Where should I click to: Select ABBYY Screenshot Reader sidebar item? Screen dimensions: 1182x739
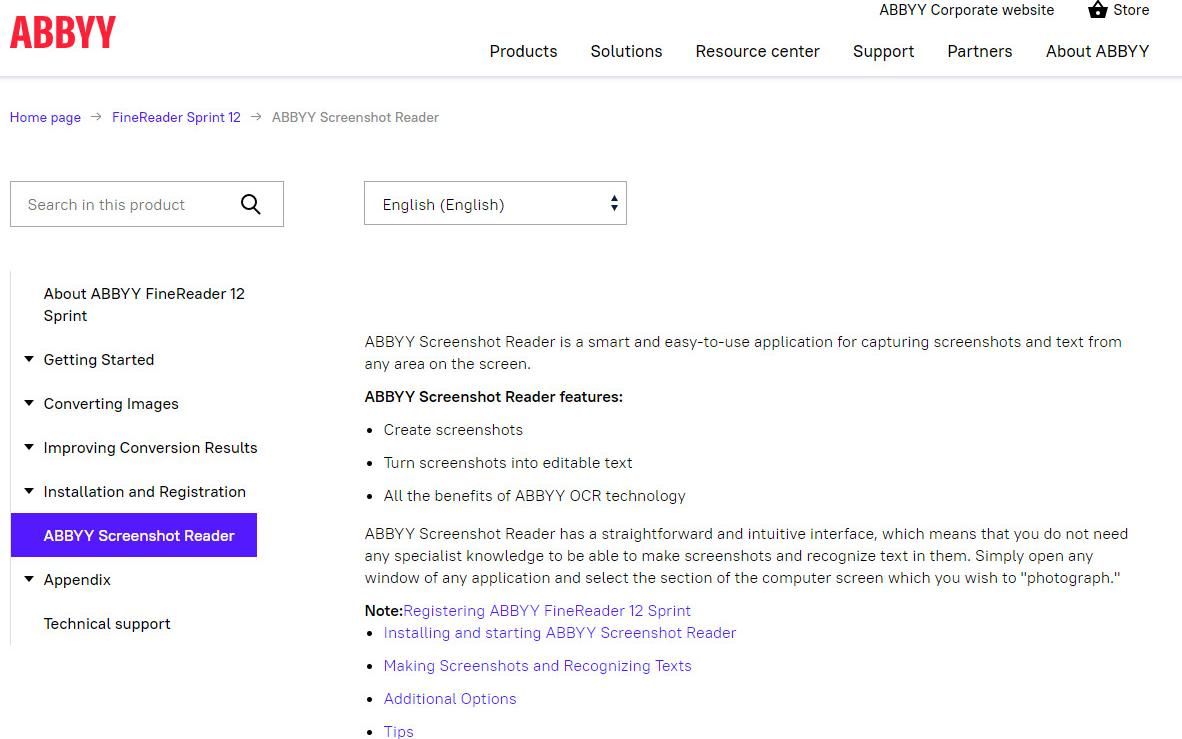click(134, 535)
